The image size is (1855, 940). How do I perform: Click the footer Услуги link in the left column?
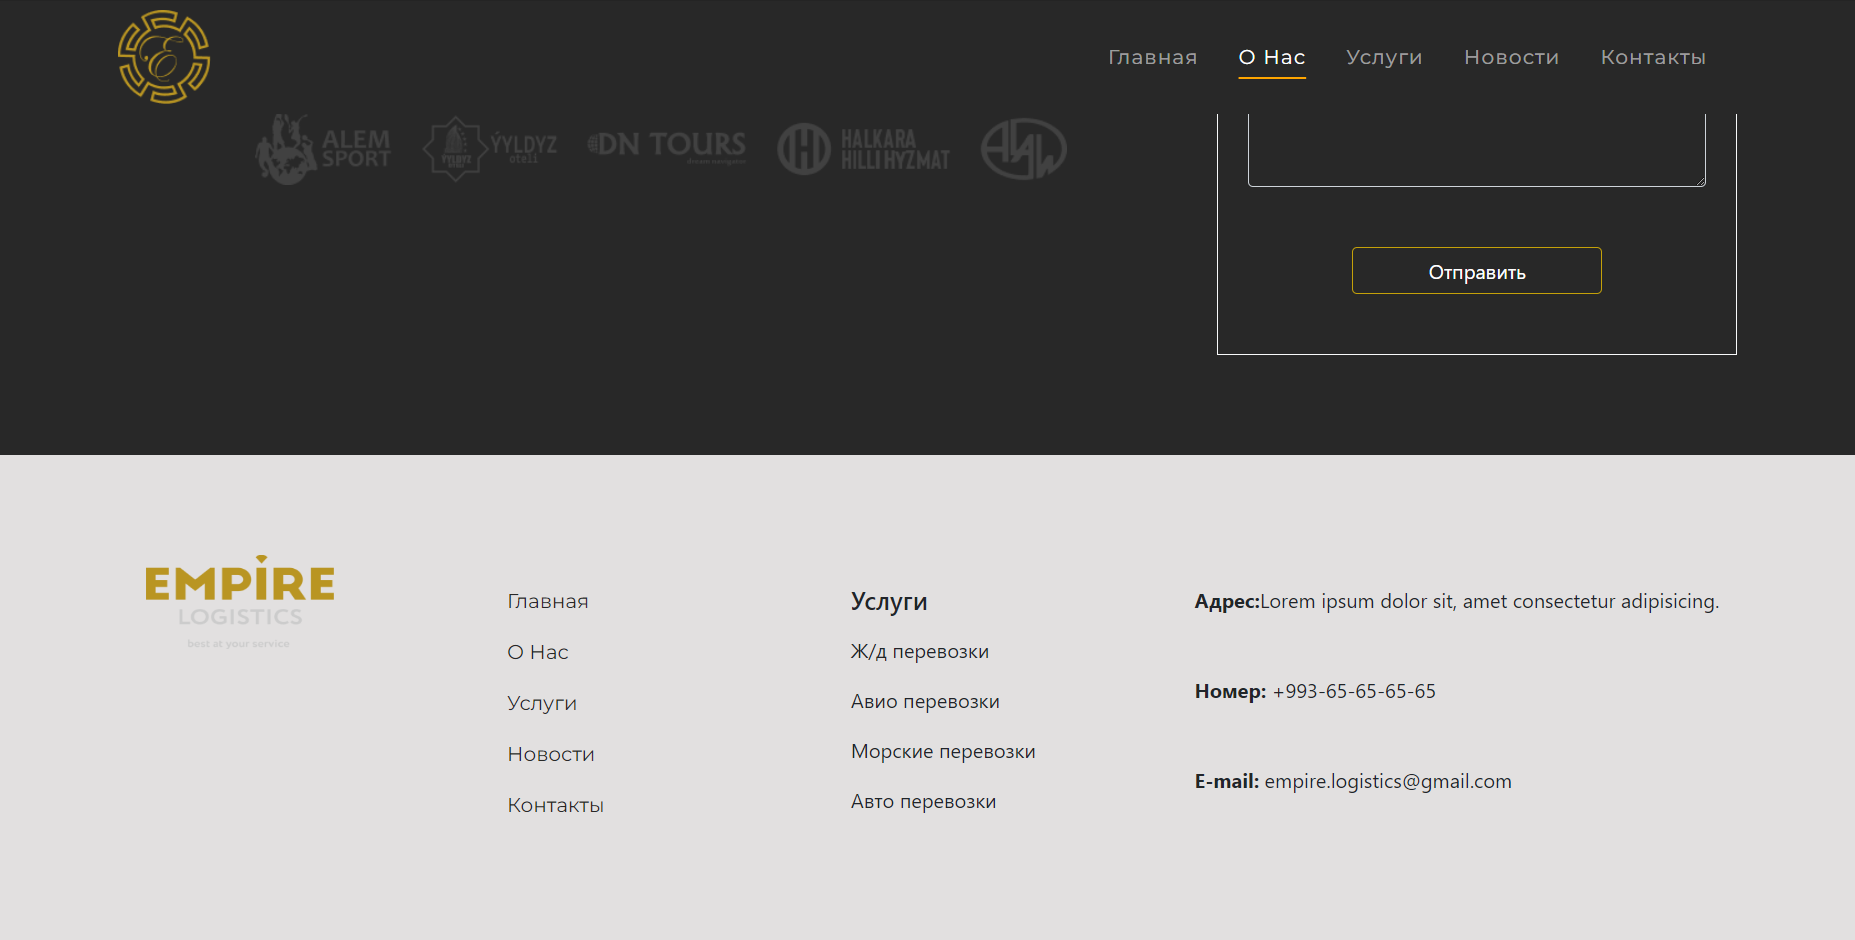pos(542,703)
